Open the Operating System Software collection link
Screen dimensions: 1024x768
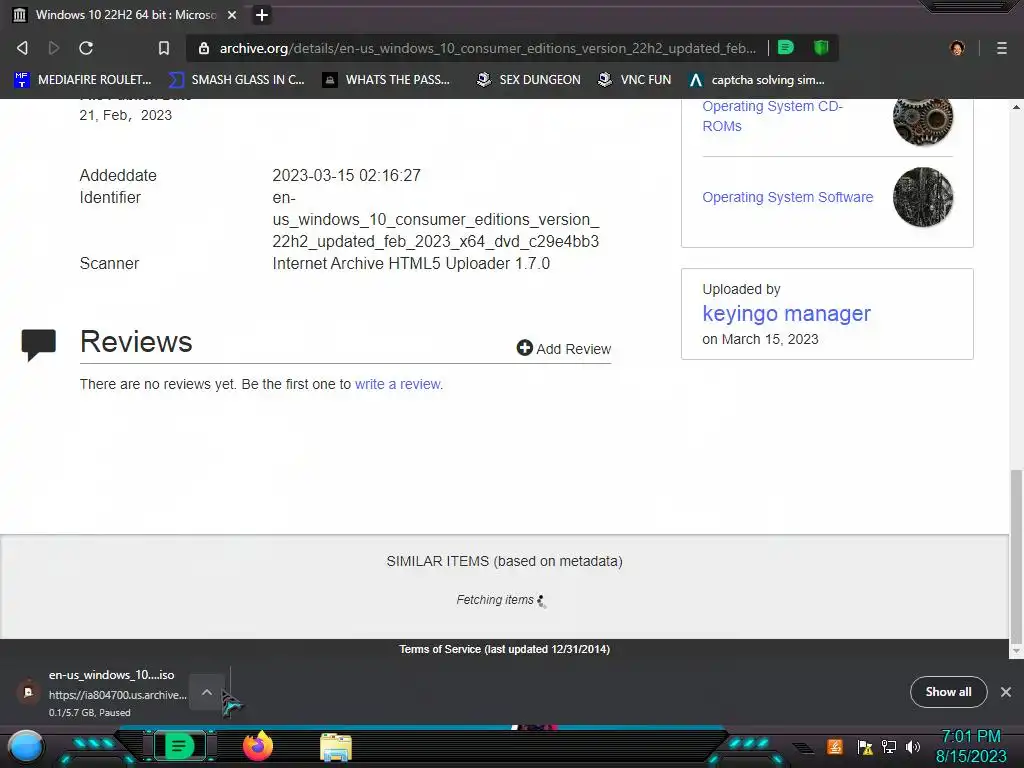[x=788, y=197]
